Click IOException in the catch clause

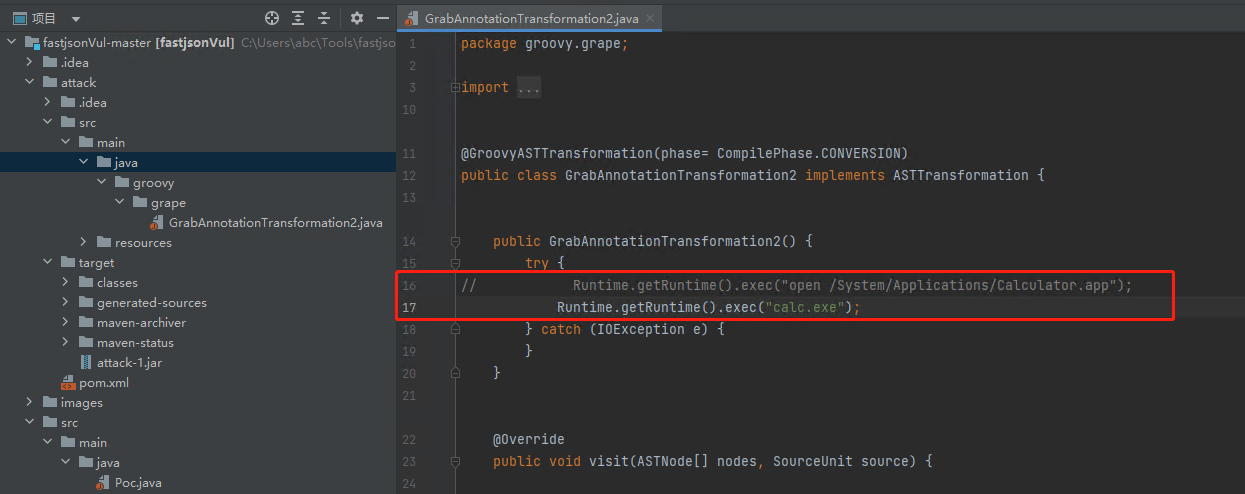636,329
